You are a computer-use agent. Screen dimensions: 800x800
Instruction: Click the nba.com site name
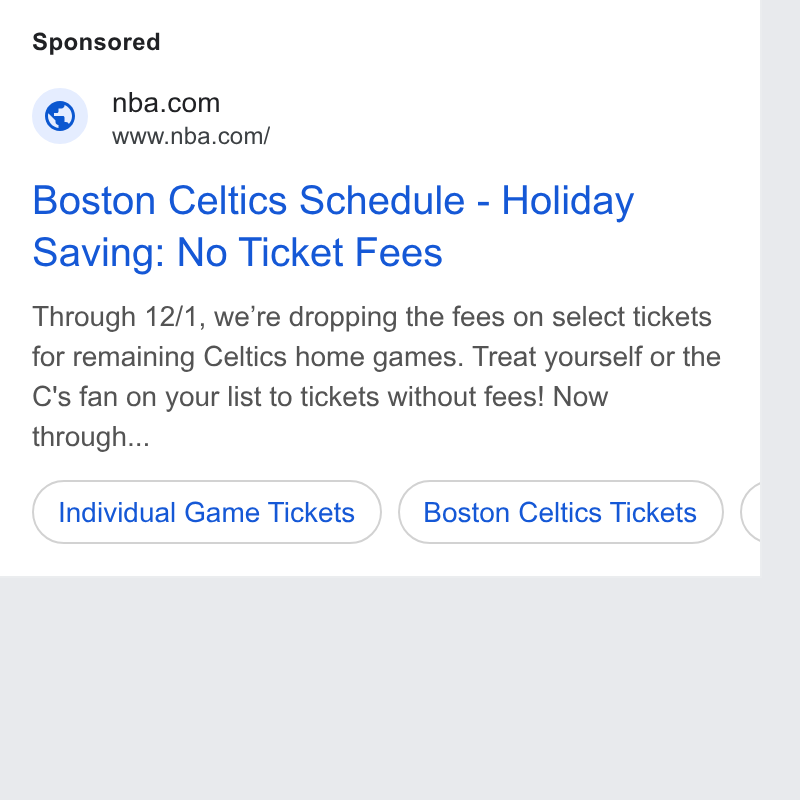tap(166, 103)
